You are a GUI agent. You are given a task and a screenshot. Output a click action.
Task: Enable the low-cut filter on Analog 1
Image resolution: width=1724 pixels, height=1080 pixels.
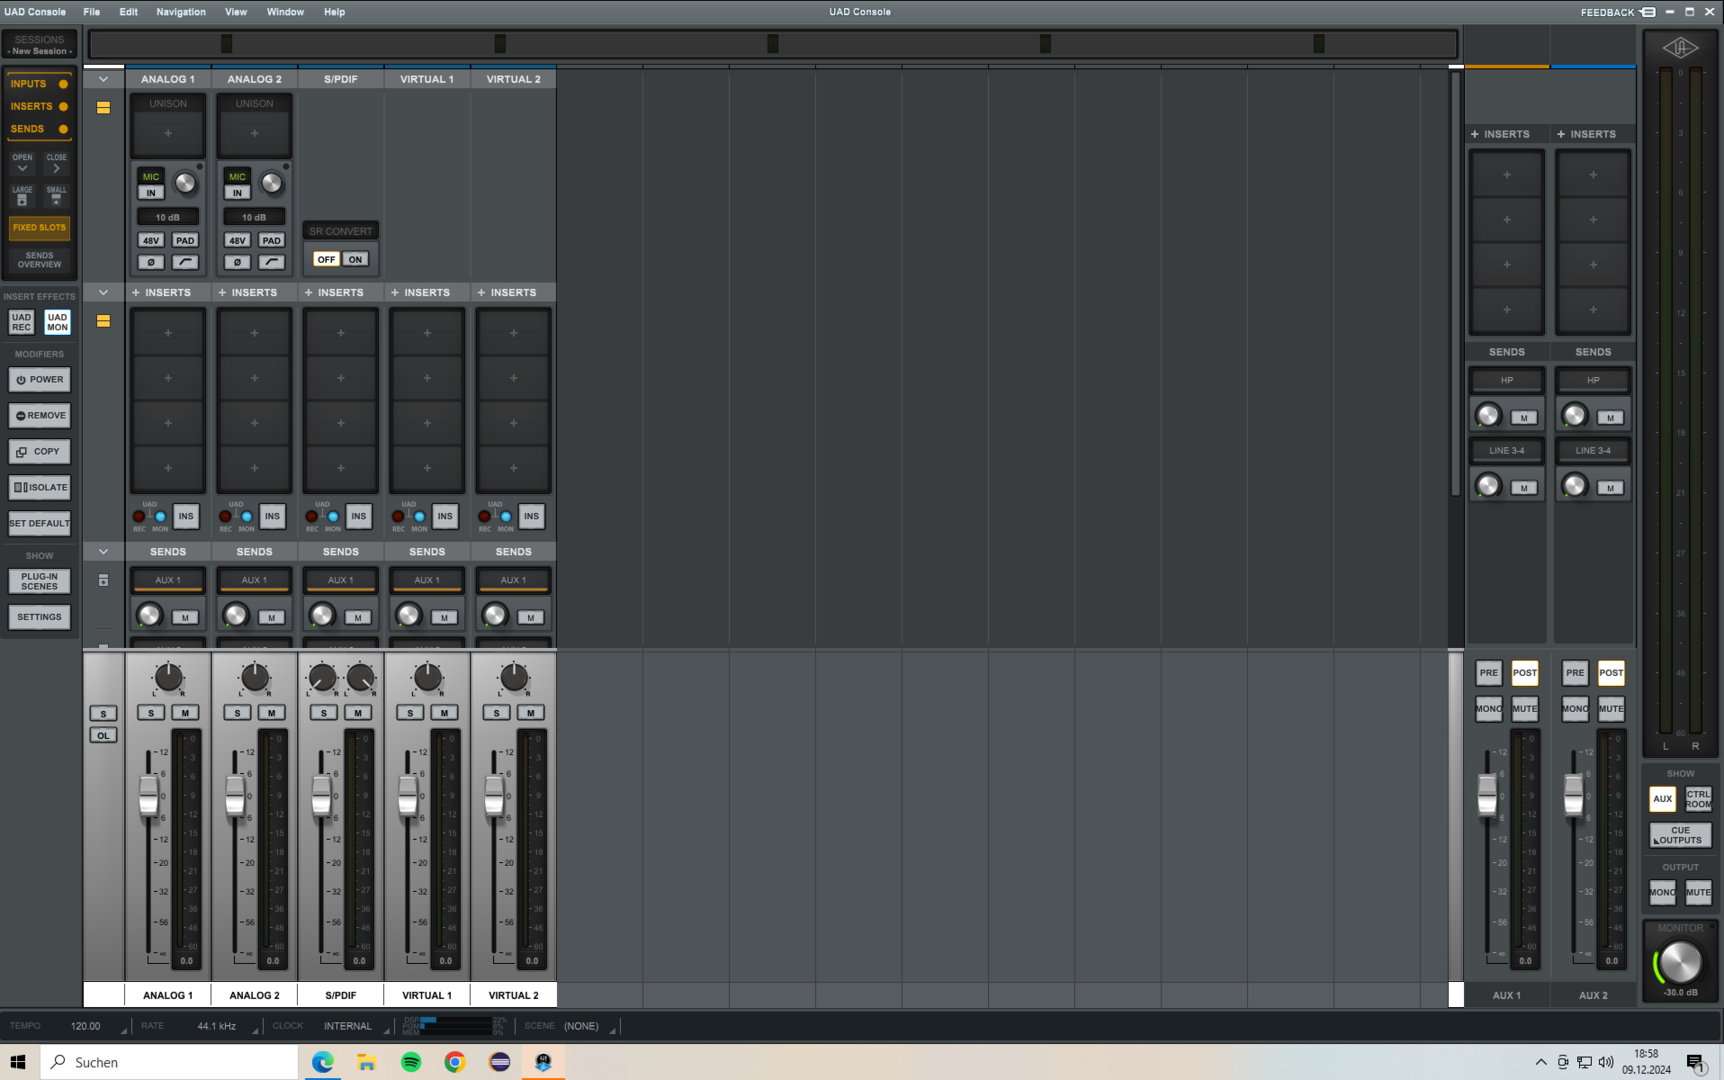(x=185, y=262)
